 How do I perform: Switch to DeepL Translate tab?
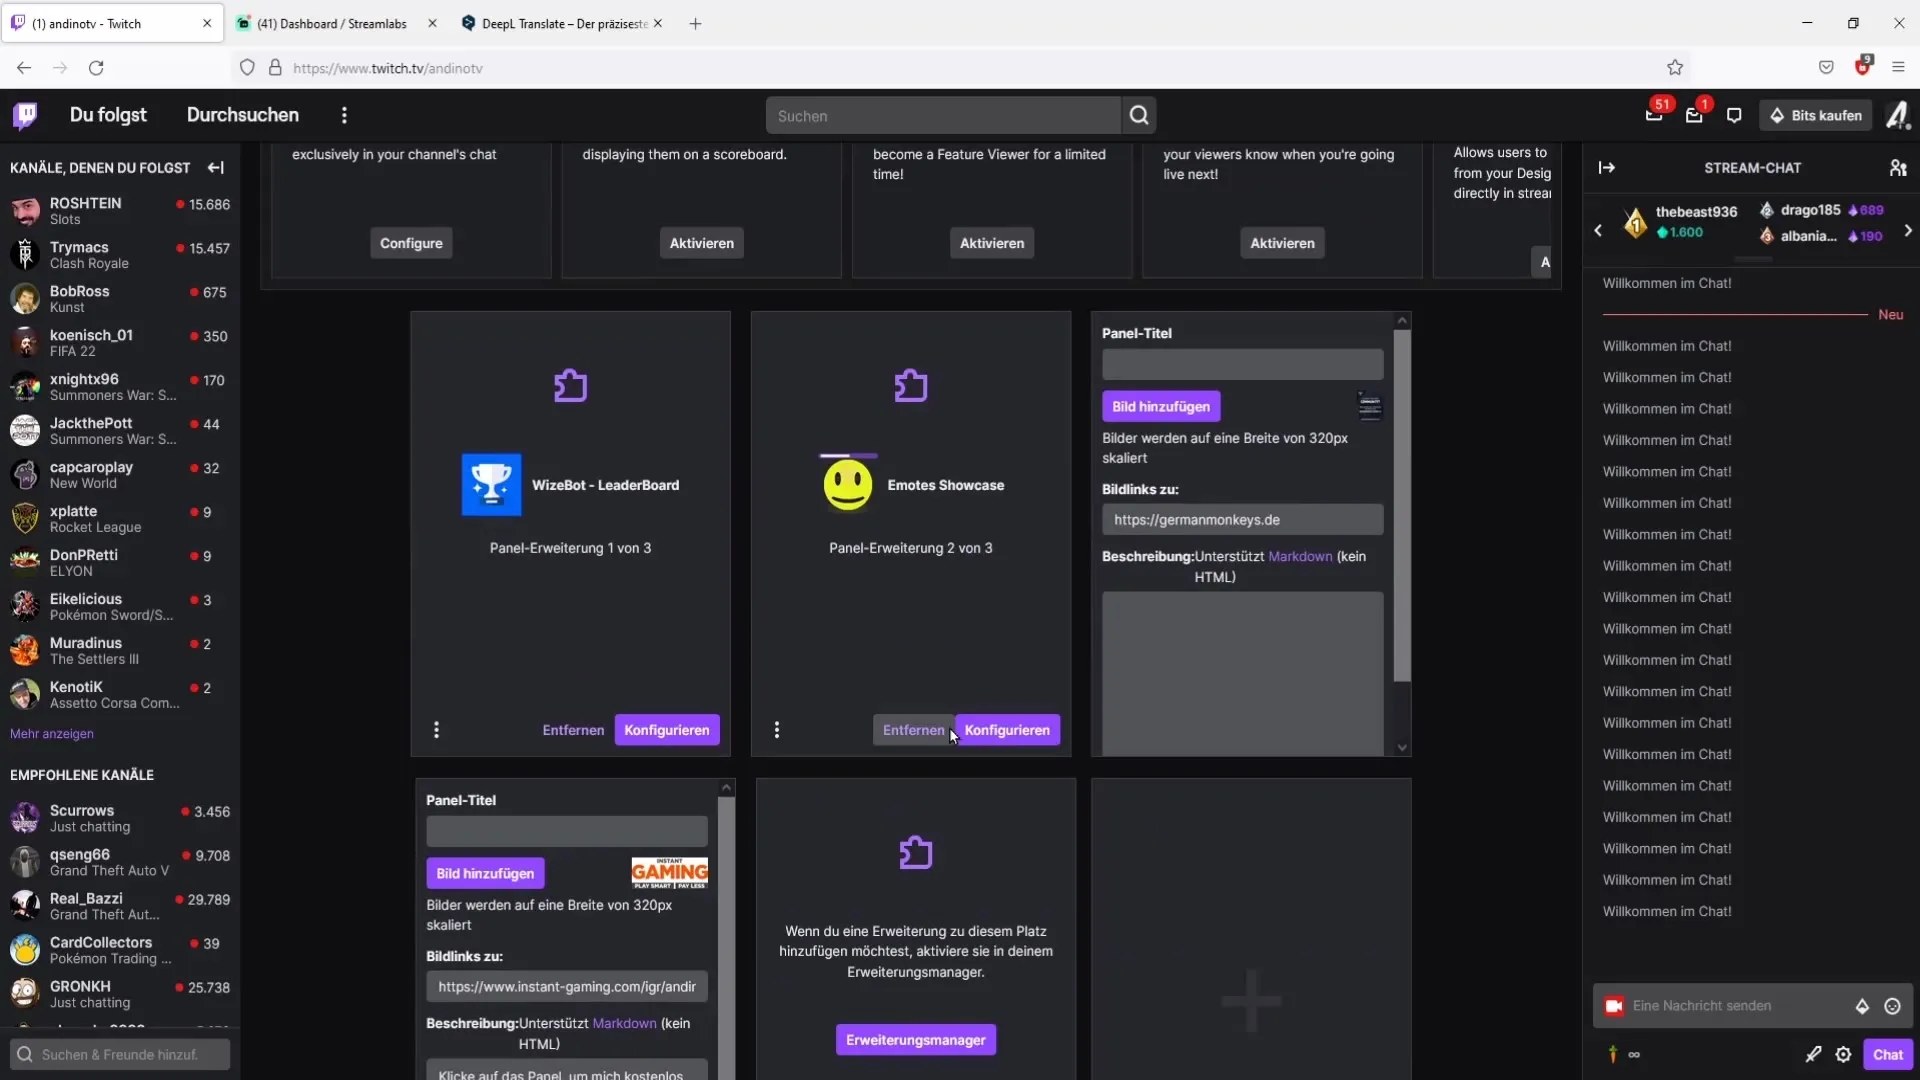click(x=565, y=23)
